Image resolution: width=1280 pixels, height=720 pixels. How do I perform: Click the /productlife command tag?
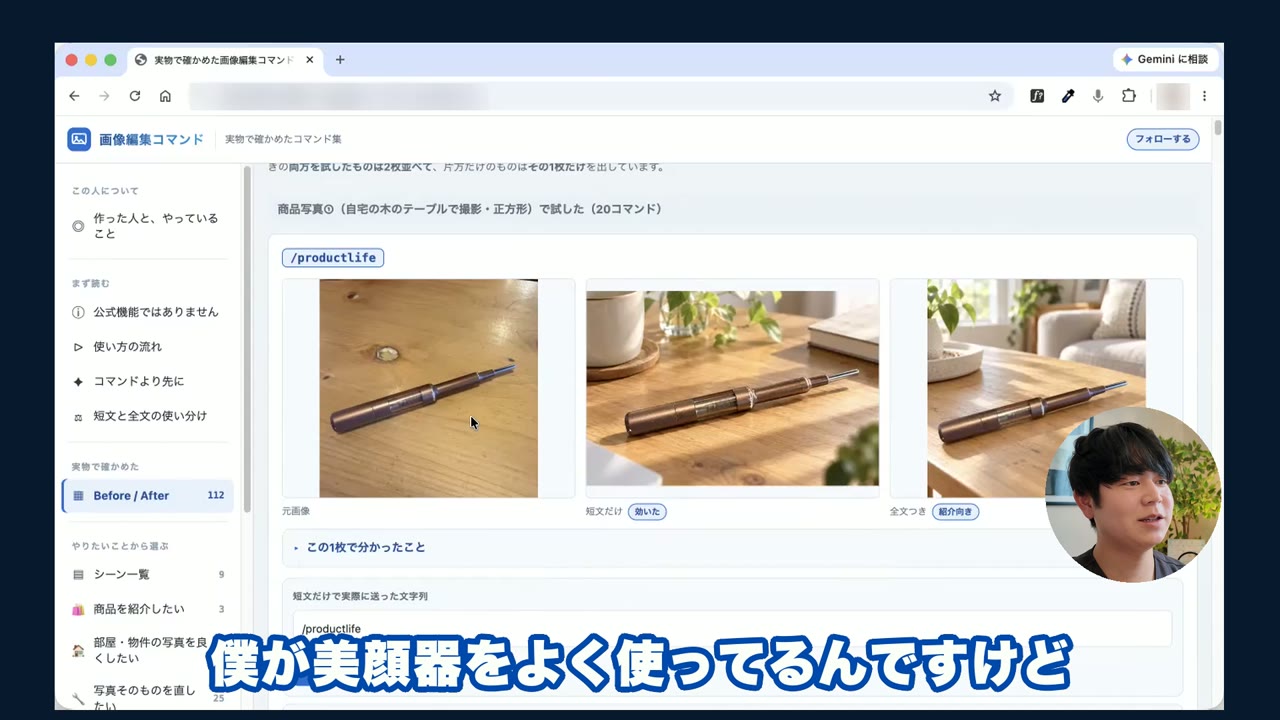(333, 258)
